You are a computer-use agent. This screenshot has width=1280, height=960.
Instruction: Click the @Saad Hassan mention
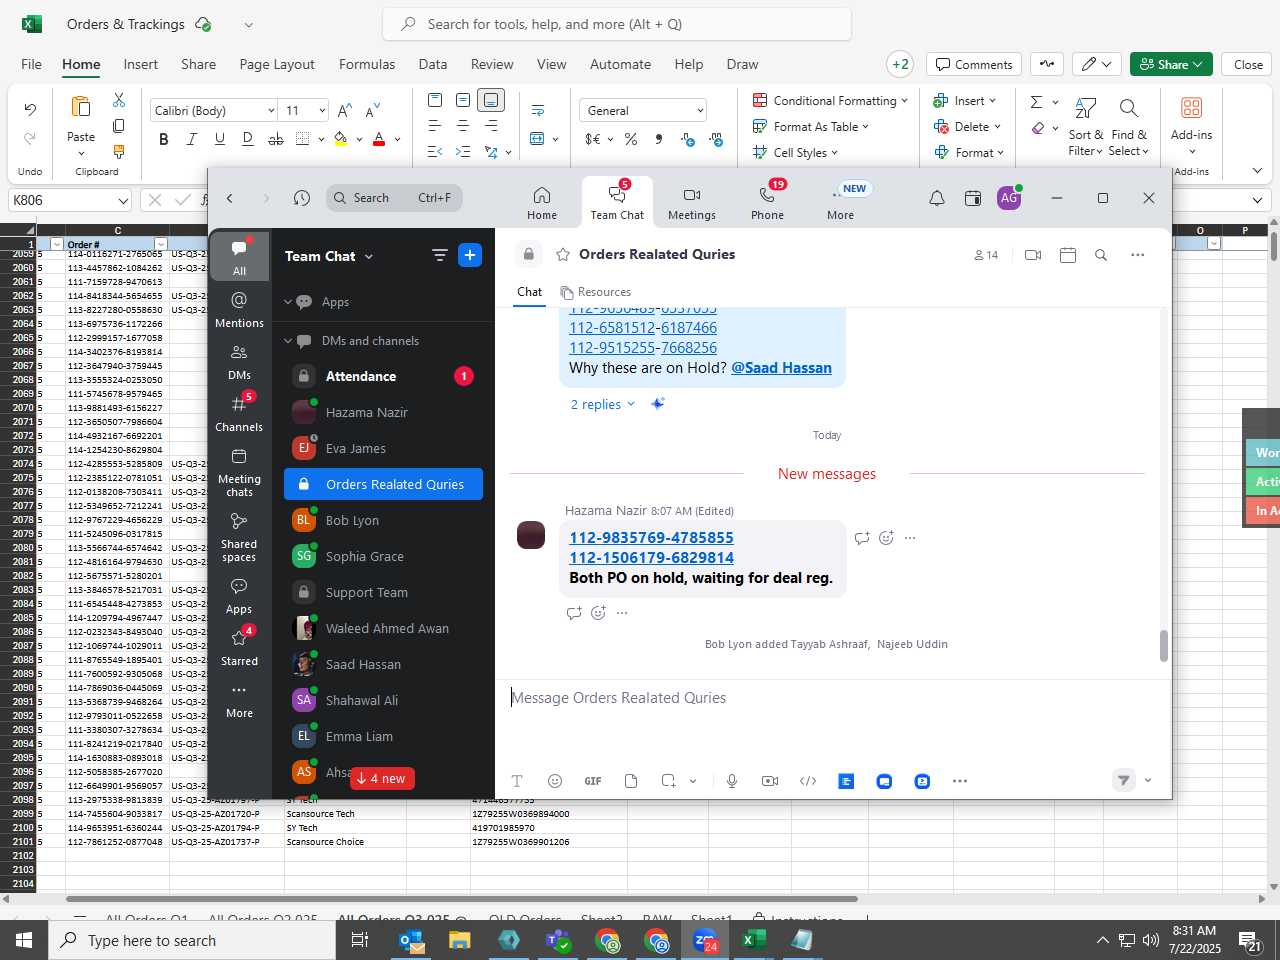pos(781,368)
